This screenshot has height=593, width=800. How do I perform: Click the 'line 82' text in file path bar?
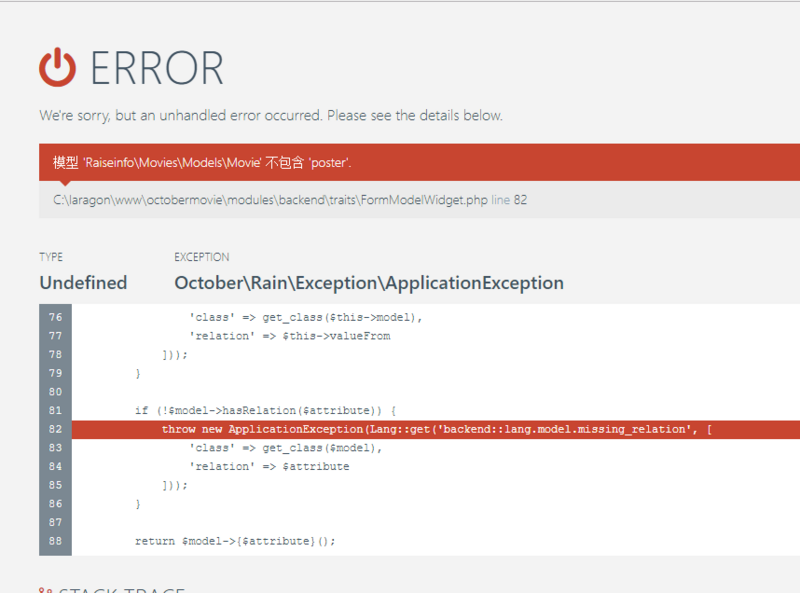point(509,200)
